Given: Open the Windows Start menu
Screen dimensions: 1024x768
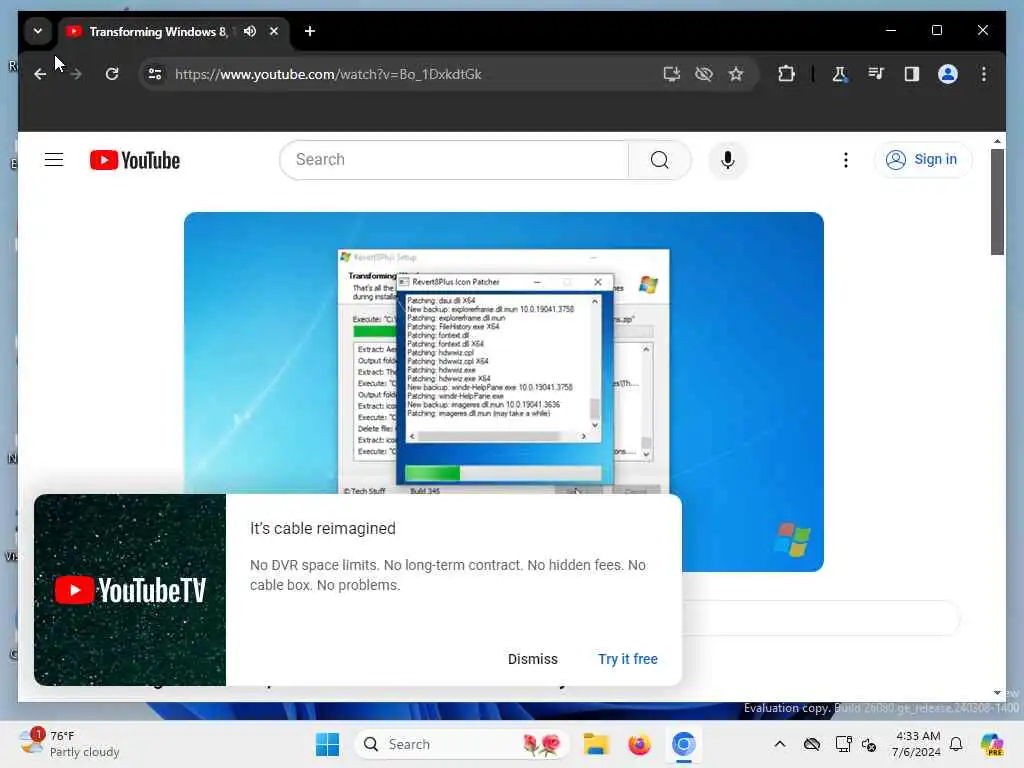Looking at the screenshot, I should coord(327,744).
